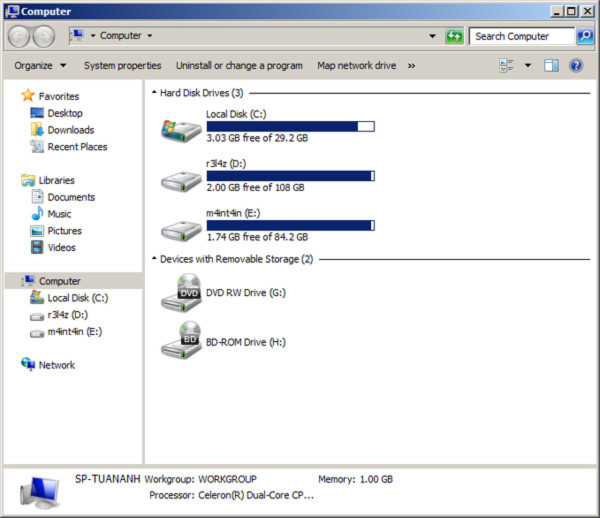Image resolution: width=600 pixels, height=518 pixels.
Task: Click the Libraries folder icon
Action: (28, 180)
